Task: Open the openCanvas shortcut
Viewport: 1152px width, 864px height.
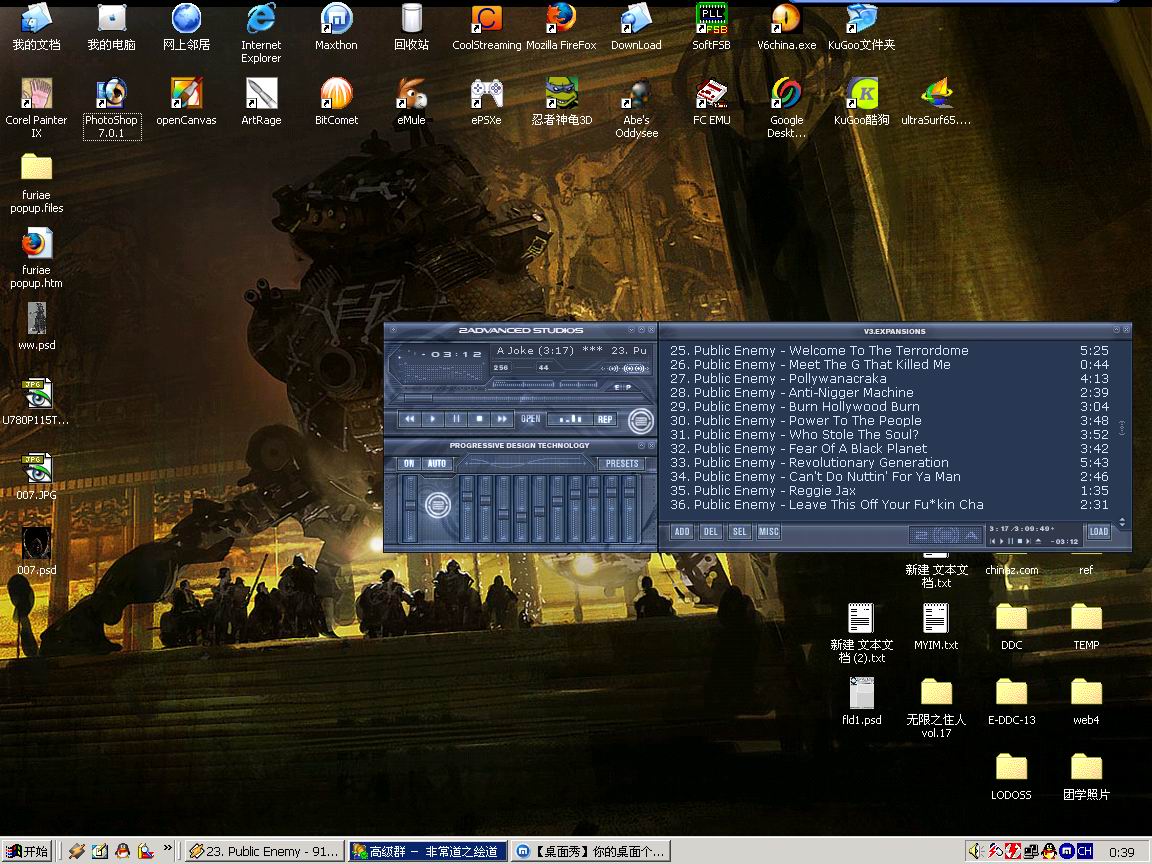Action: [x=186, y=101]
